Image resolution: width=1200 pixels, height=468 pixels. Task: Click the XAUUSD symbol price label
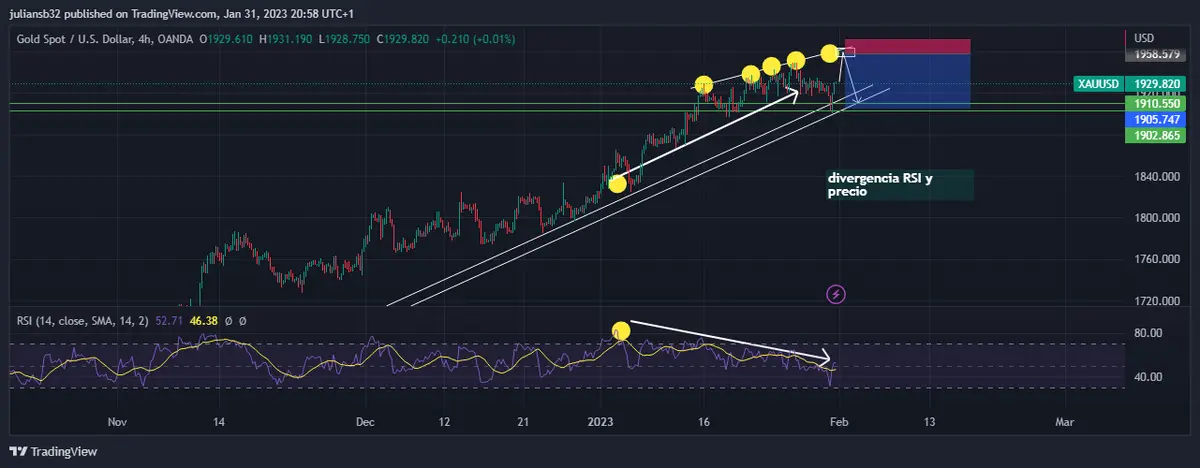(x=1097, y=84)
